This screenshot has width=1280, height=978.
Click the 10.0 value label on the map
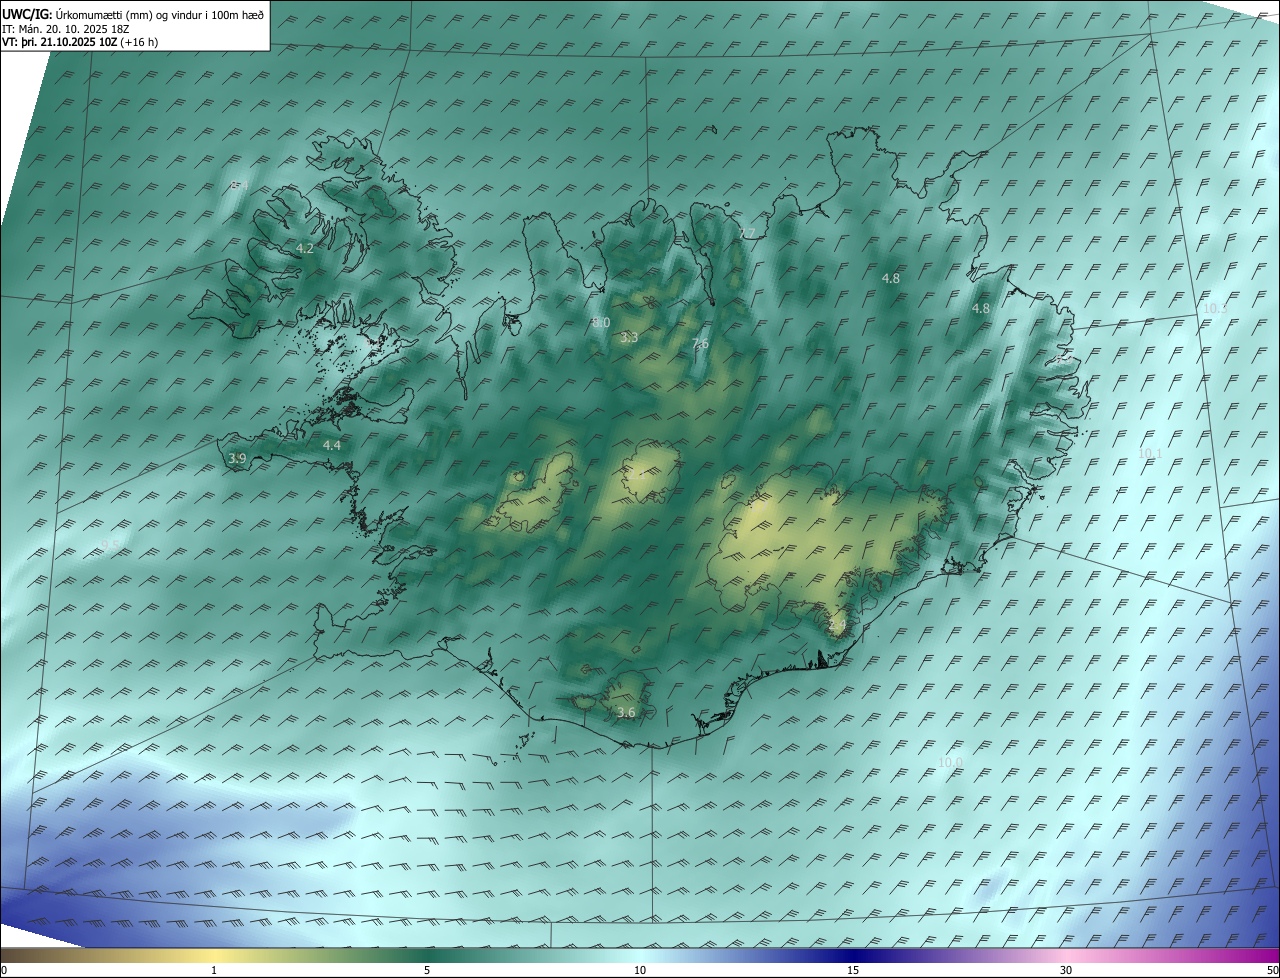click(x=950, y=762)
